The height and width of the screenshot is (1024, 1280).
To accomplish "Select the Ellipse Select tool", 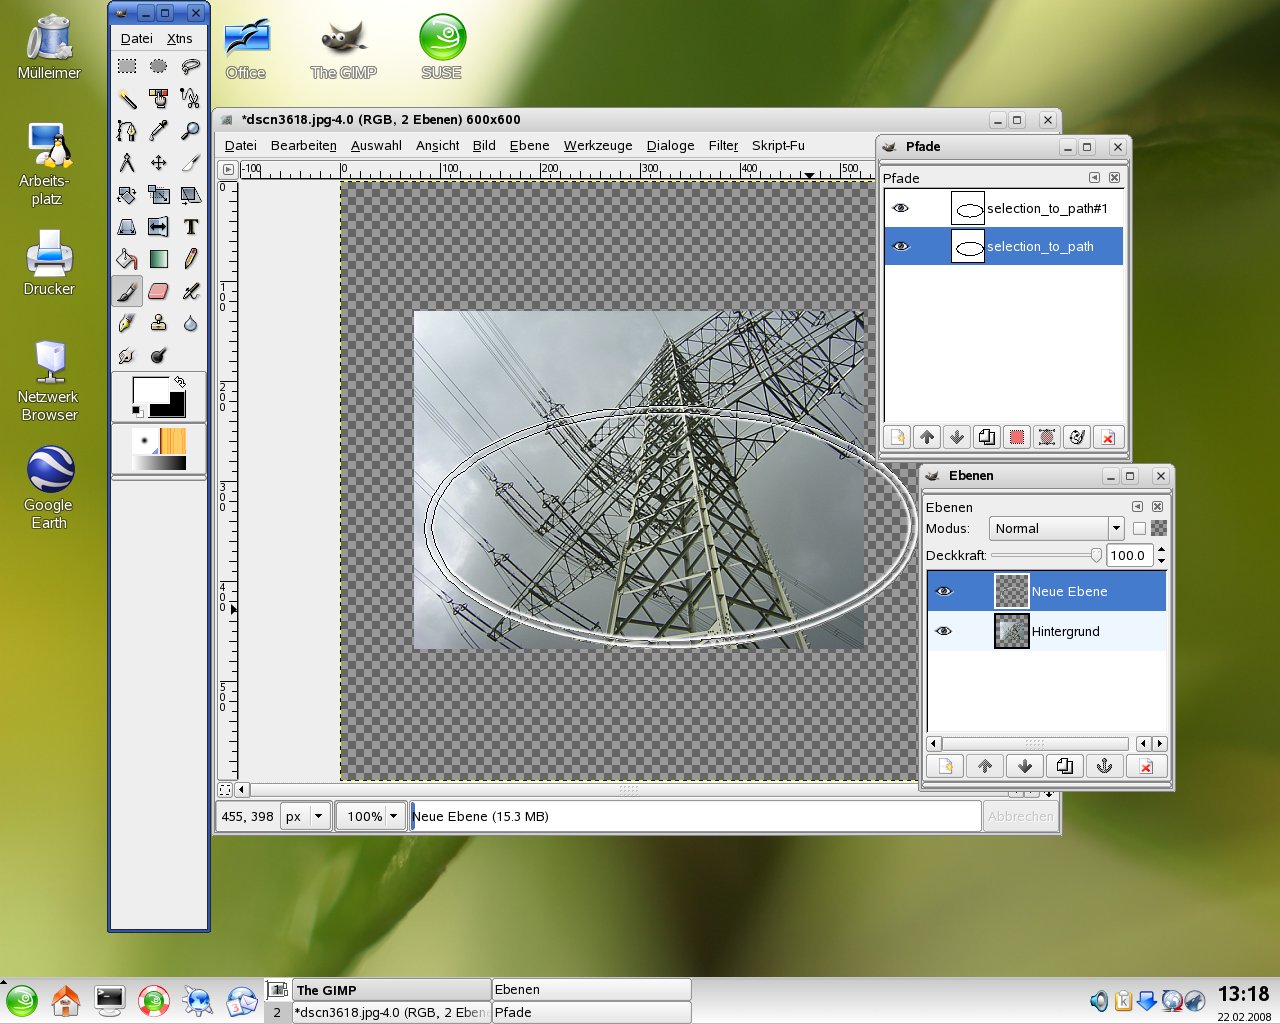I will [x=158, y=66].
